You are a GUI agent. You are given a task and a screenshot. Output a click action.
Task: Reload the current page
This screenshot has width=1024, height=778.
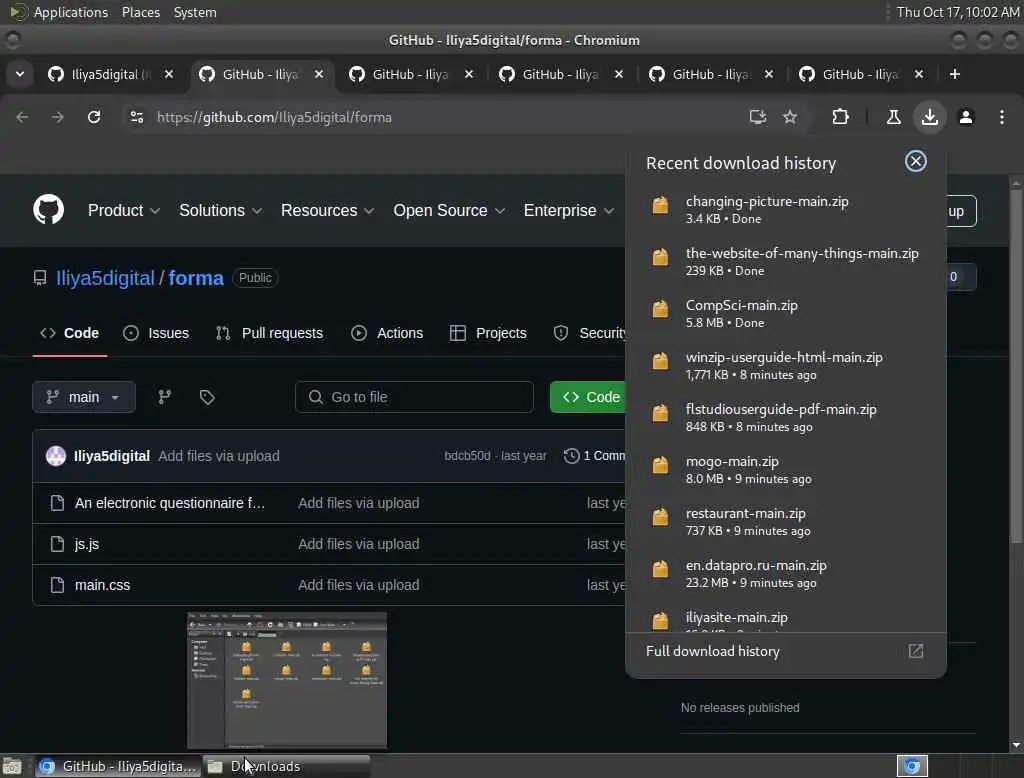[x=94, y=117]
